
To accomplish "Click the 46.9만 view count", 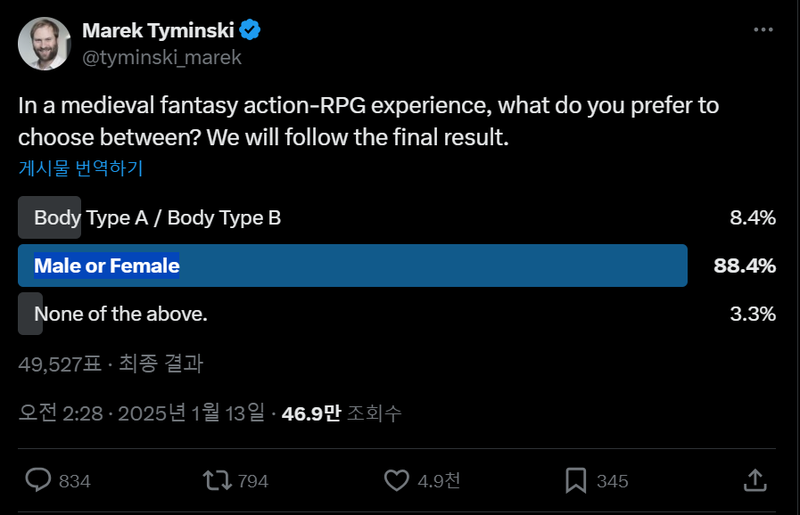I will pos(312,413).
